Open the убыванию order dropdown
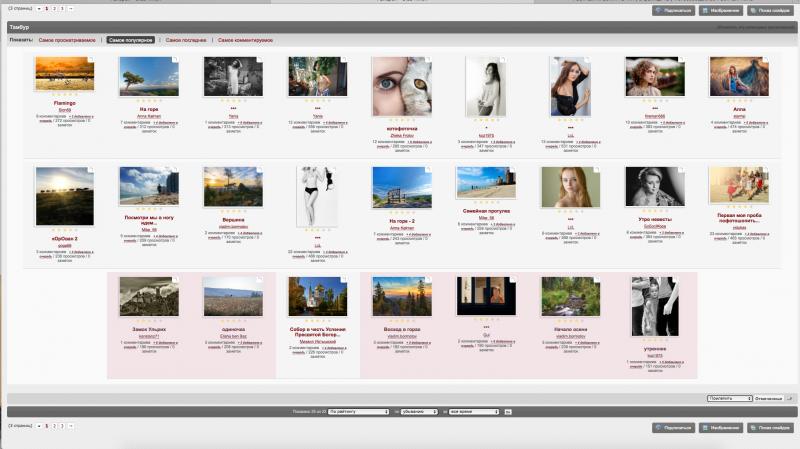800x449 pixels. (419, 411)
